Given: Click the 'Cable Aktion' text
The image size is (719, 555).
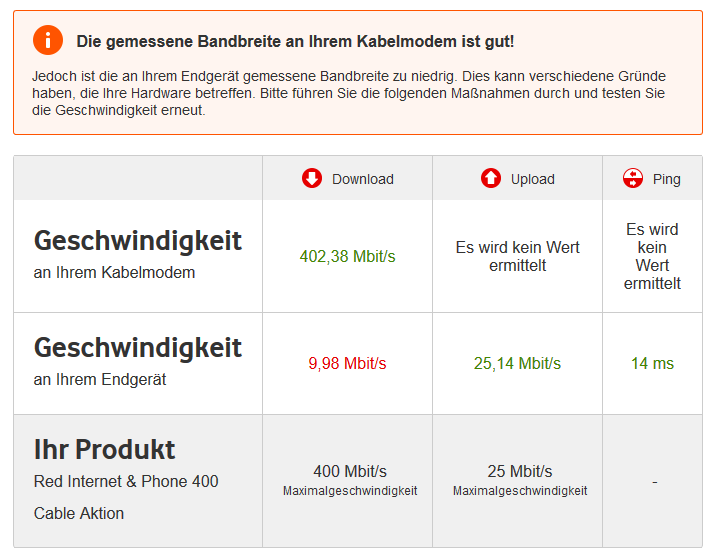Looking at the screenshot, I should (79, 513).
